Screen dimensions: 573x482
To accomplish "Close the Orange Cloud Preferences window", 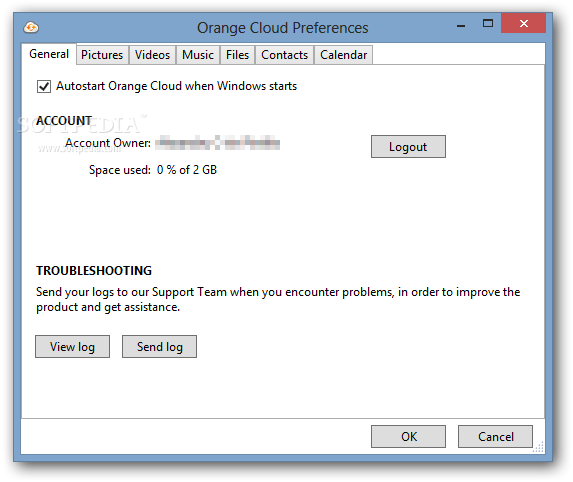I will coord(524,23).
